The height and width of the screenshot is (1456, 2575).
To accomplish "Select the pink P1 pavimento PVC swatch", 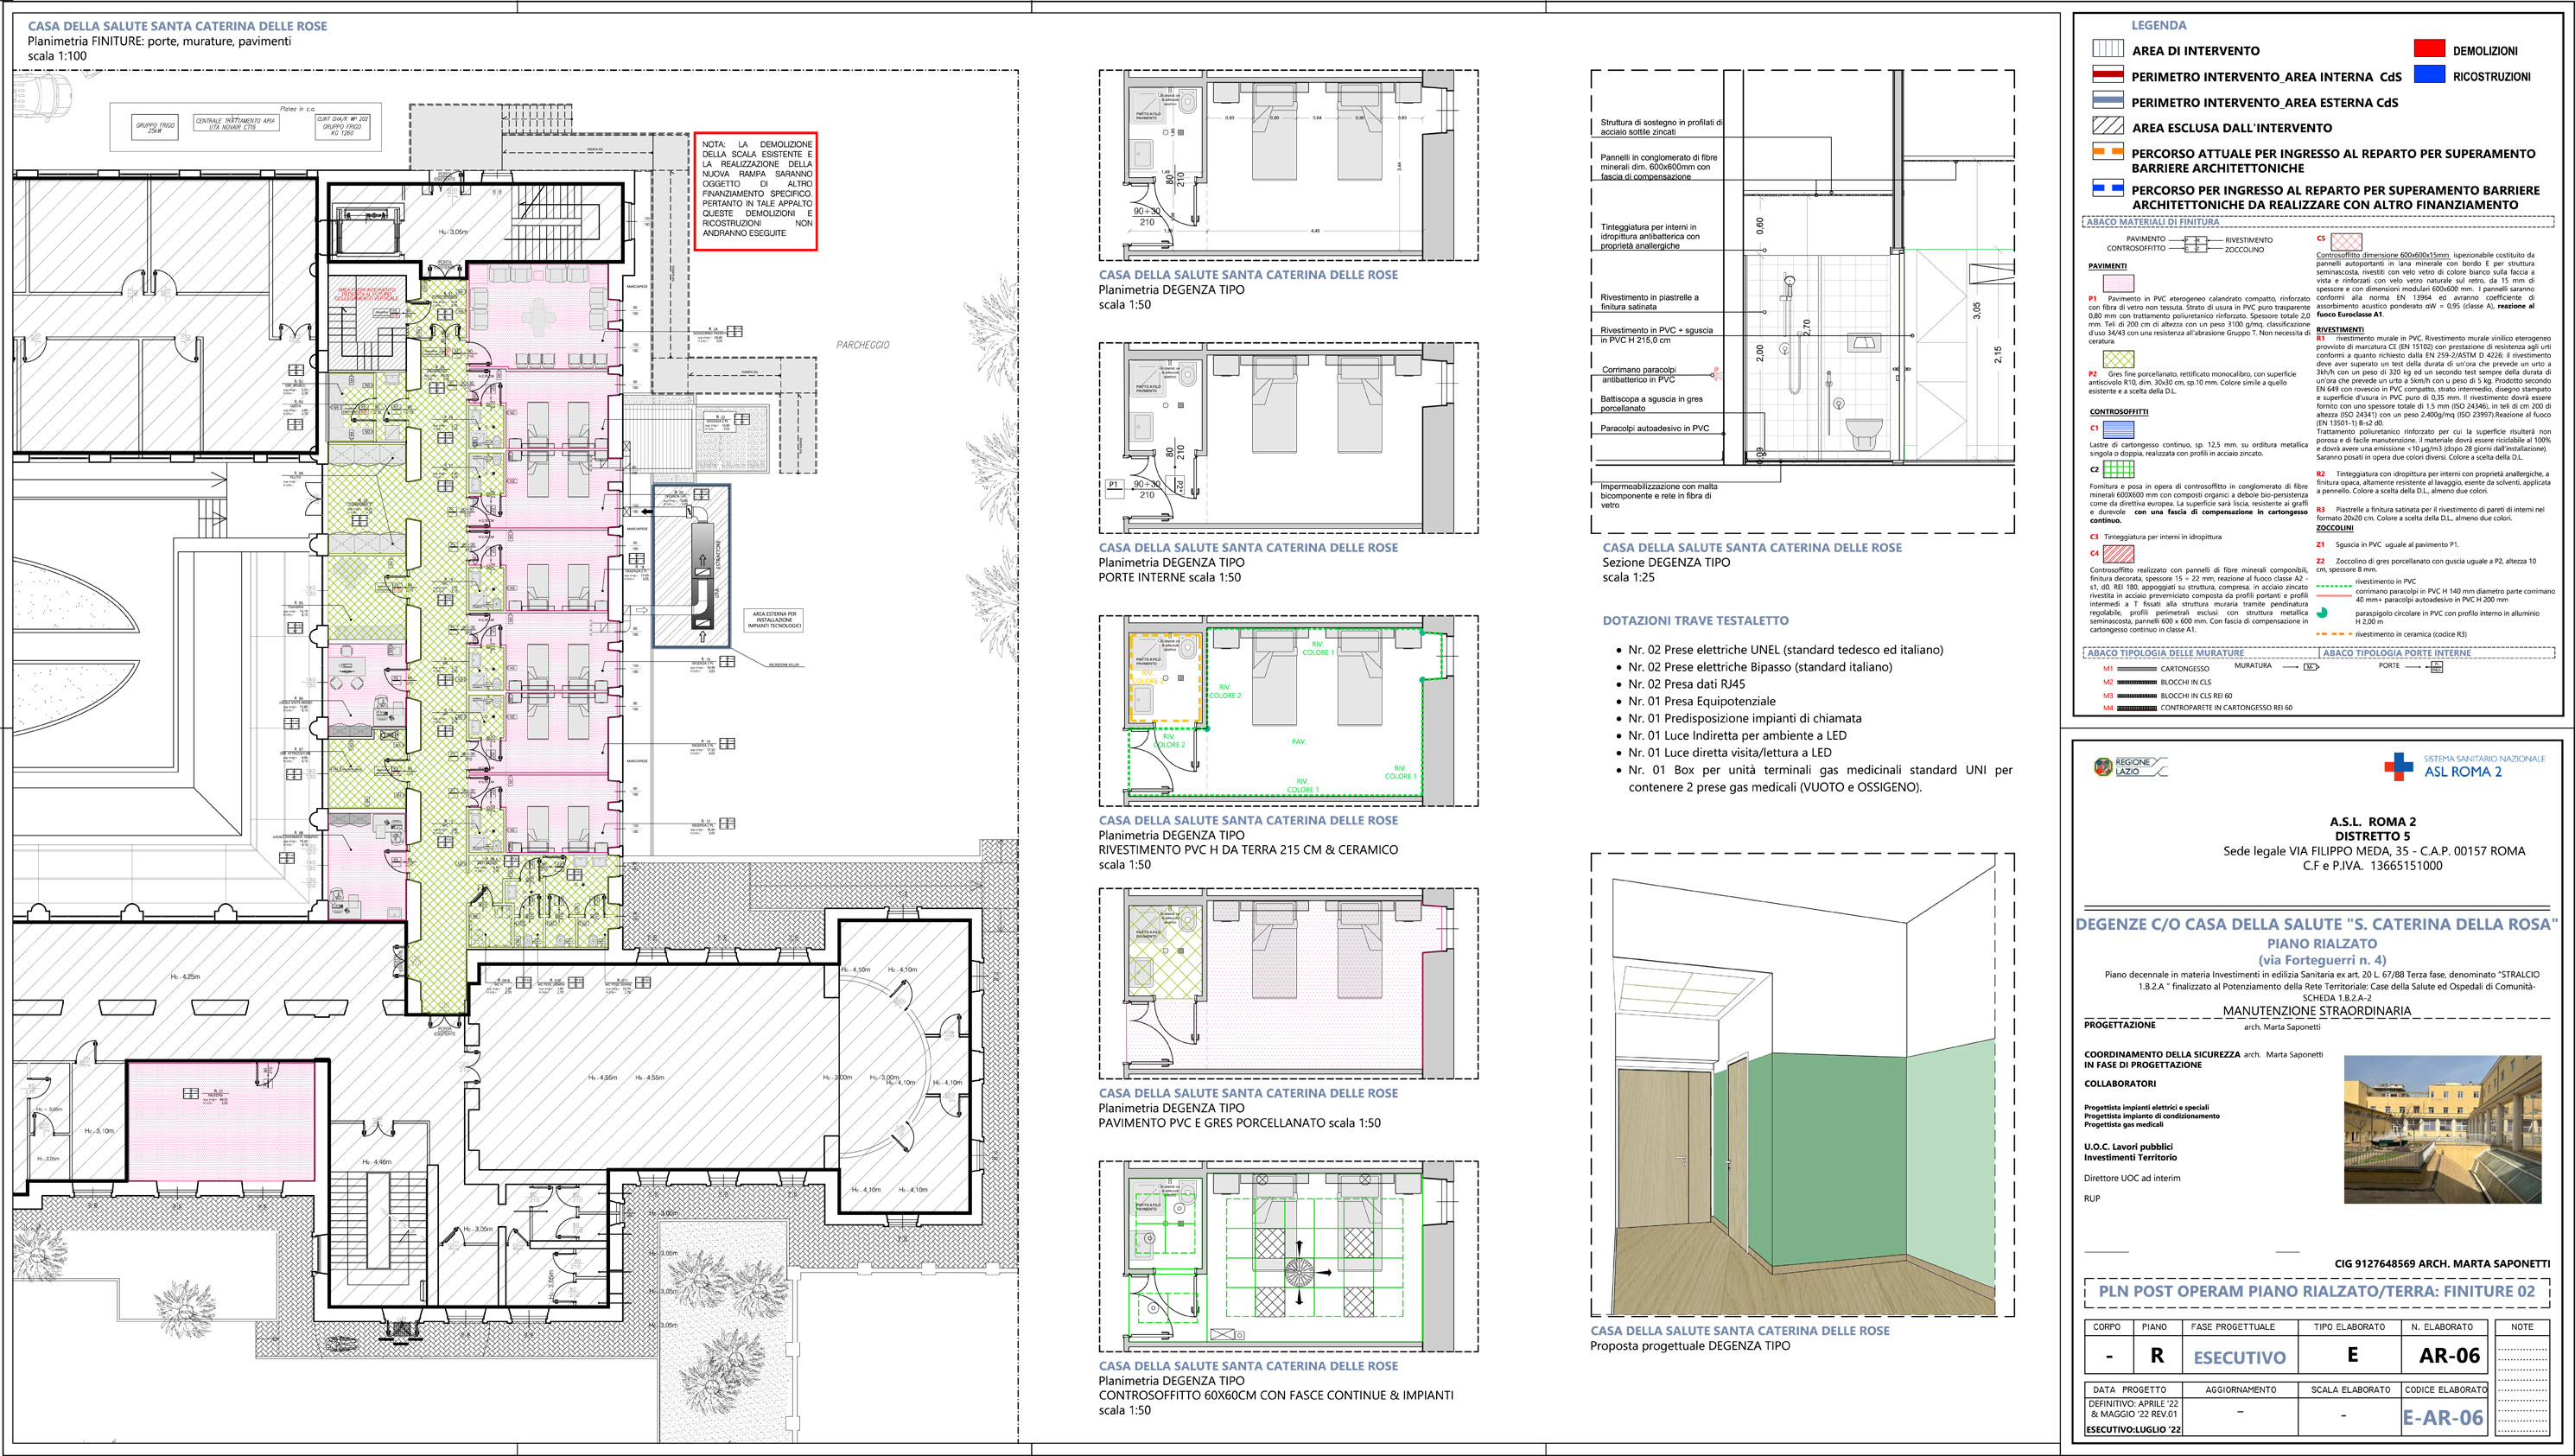I will pyautogui.click(x=2118, y=283).
